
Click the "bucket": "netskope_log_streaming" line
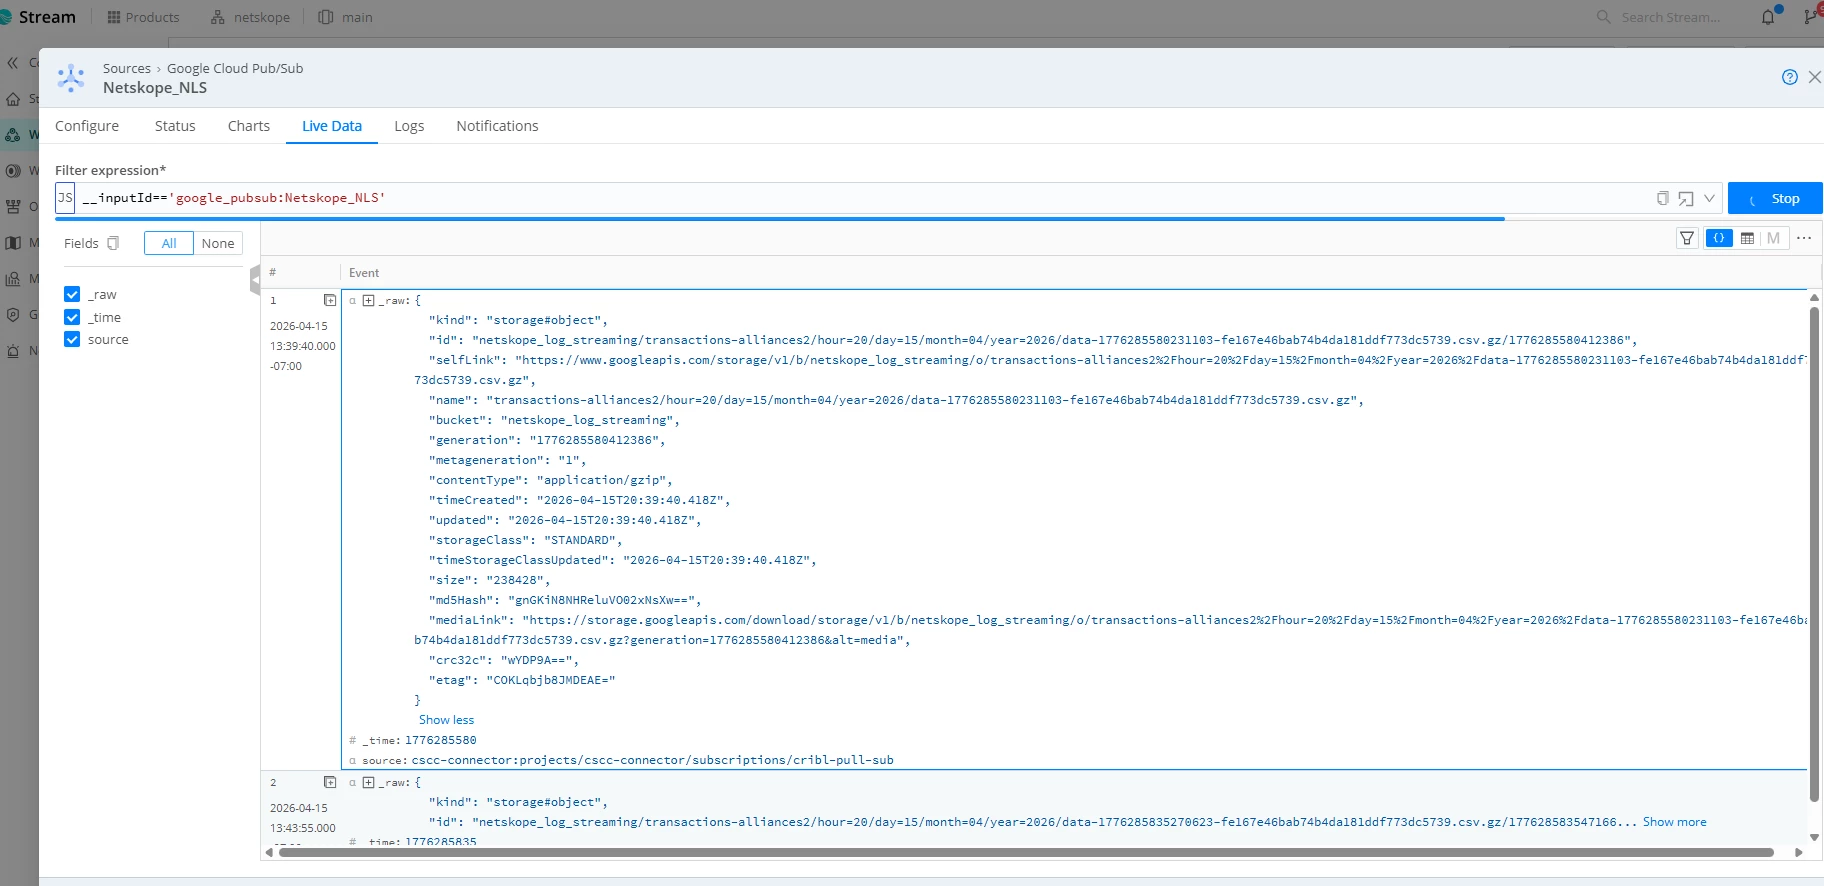click(554, 420)
